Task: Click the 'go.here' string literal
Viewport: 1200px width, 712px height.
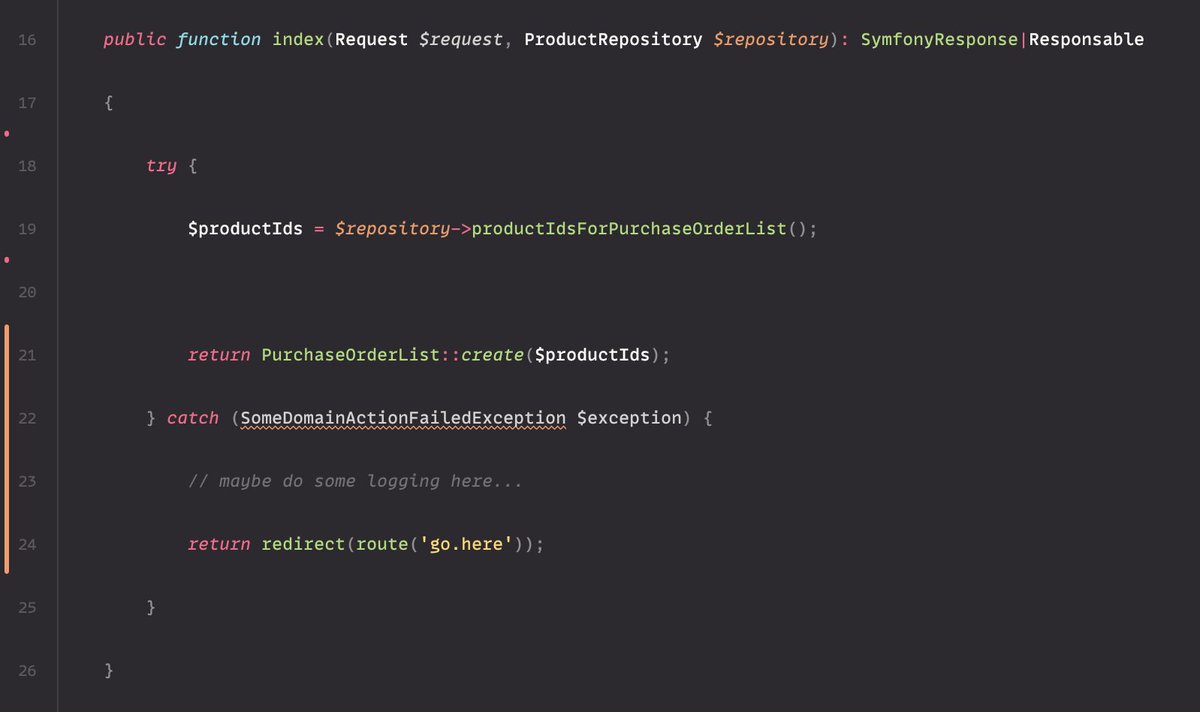Action: [x=466, y=544]
